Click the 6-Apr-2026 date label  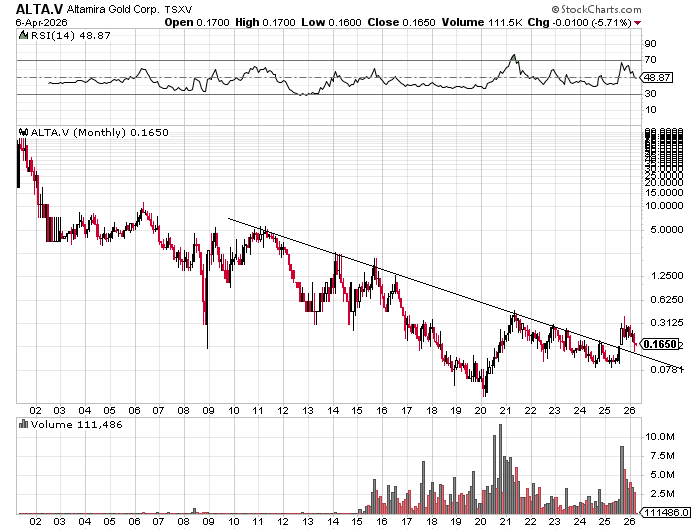coord(42,22)
